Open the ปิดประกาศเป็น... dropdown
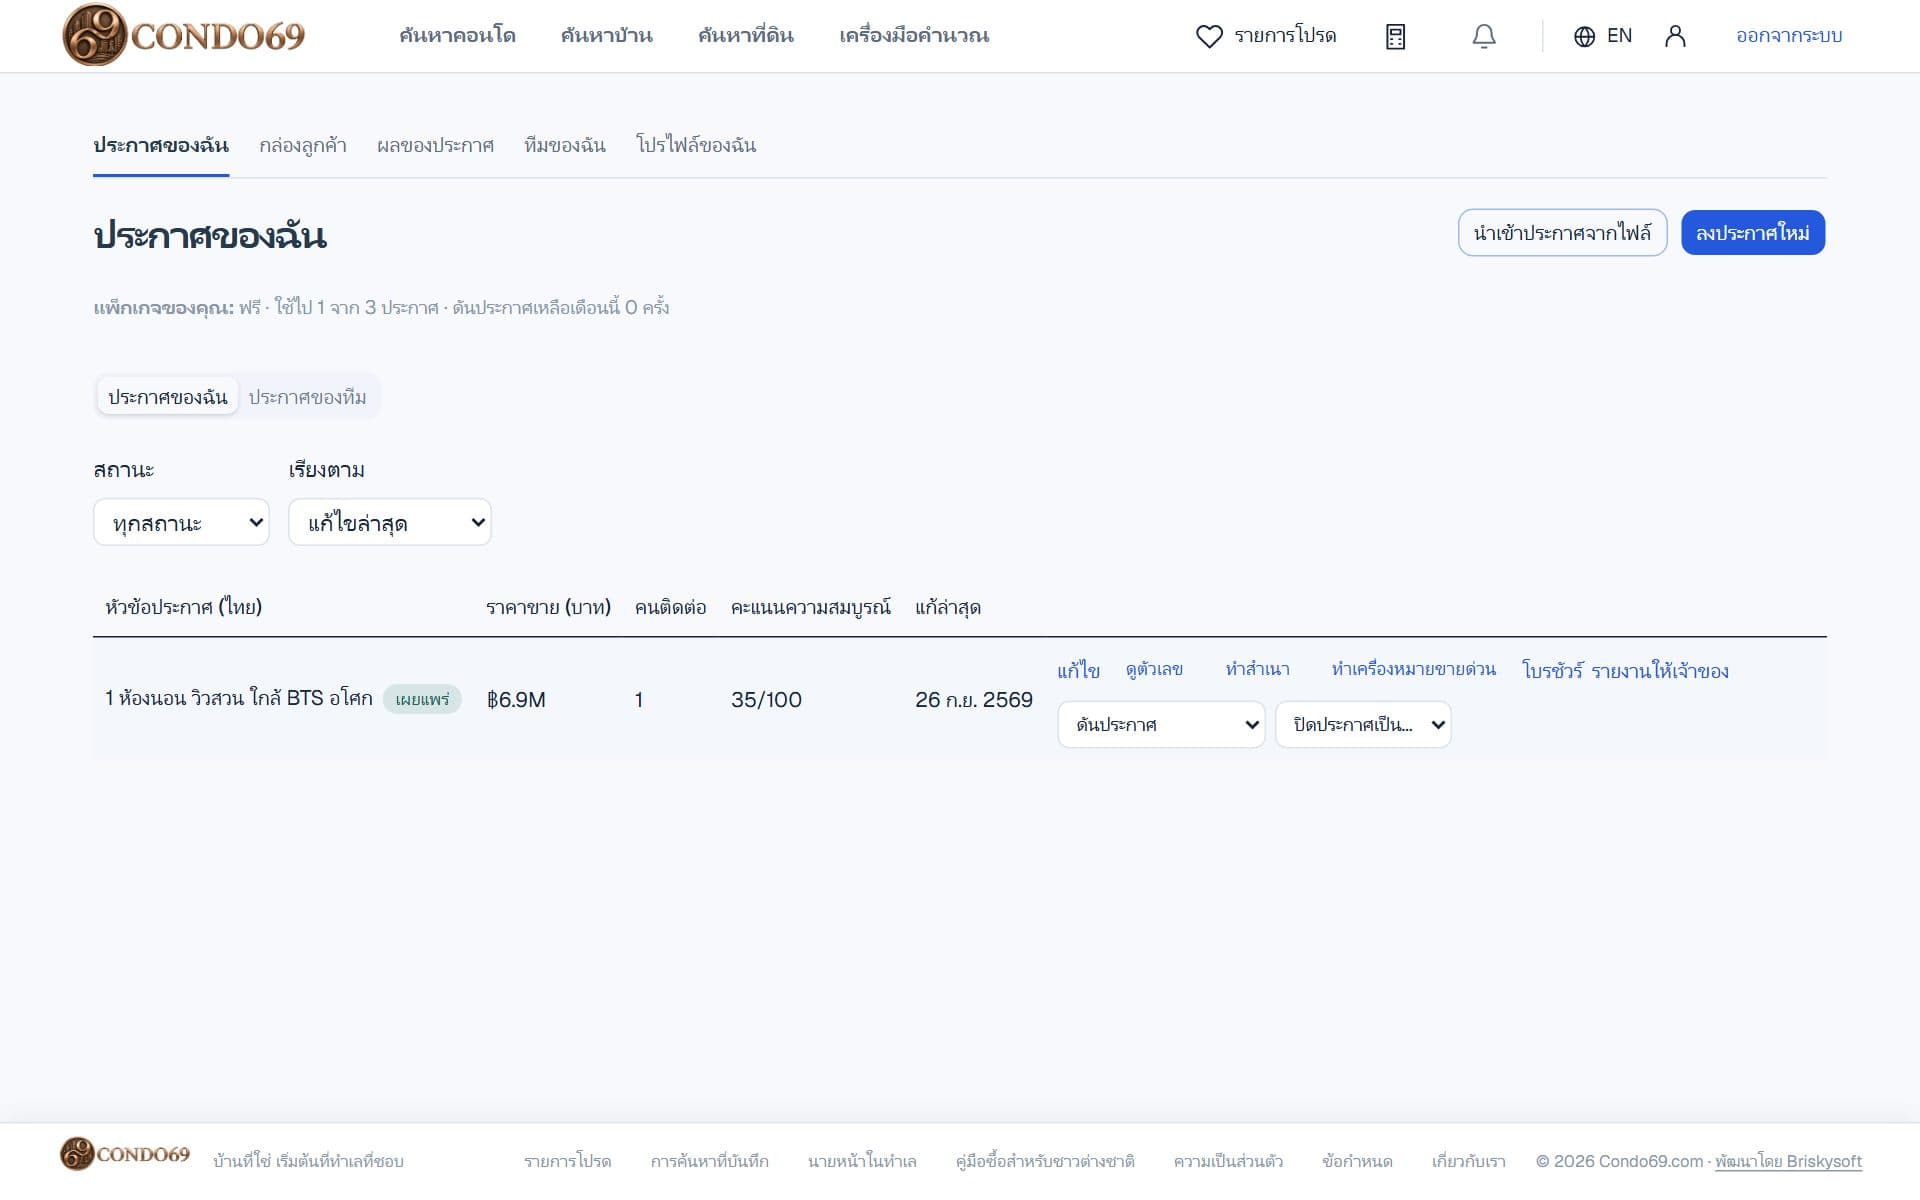1920x1200 pixels. (1363, 724)
